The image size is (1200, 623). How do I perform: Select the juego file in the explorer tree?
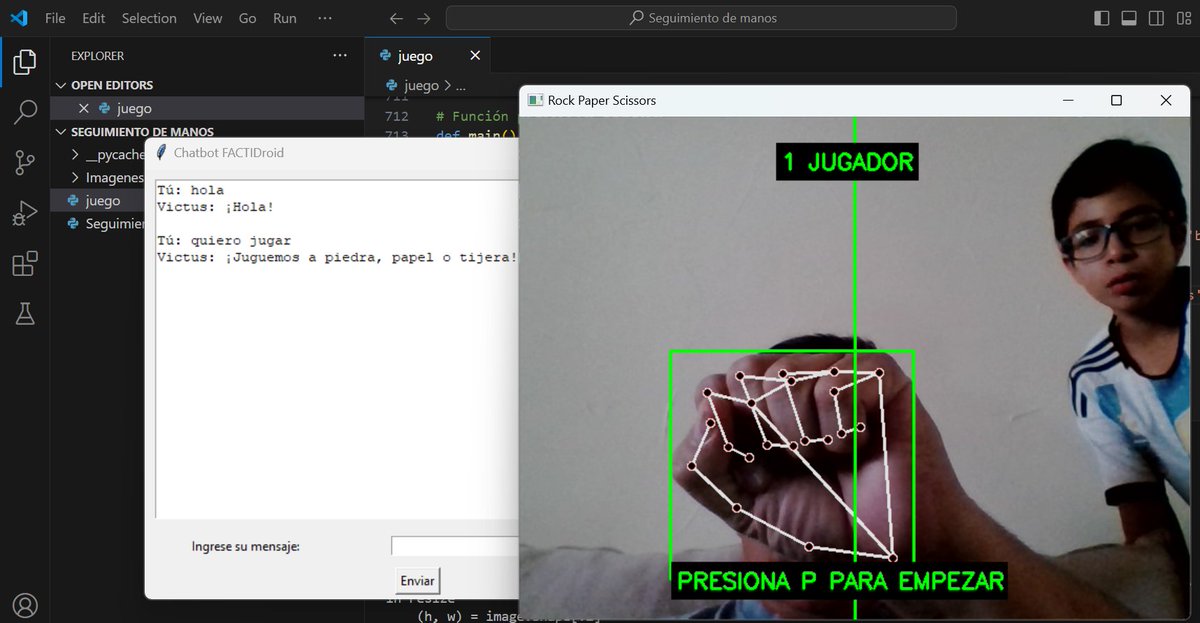pos(97,201)
